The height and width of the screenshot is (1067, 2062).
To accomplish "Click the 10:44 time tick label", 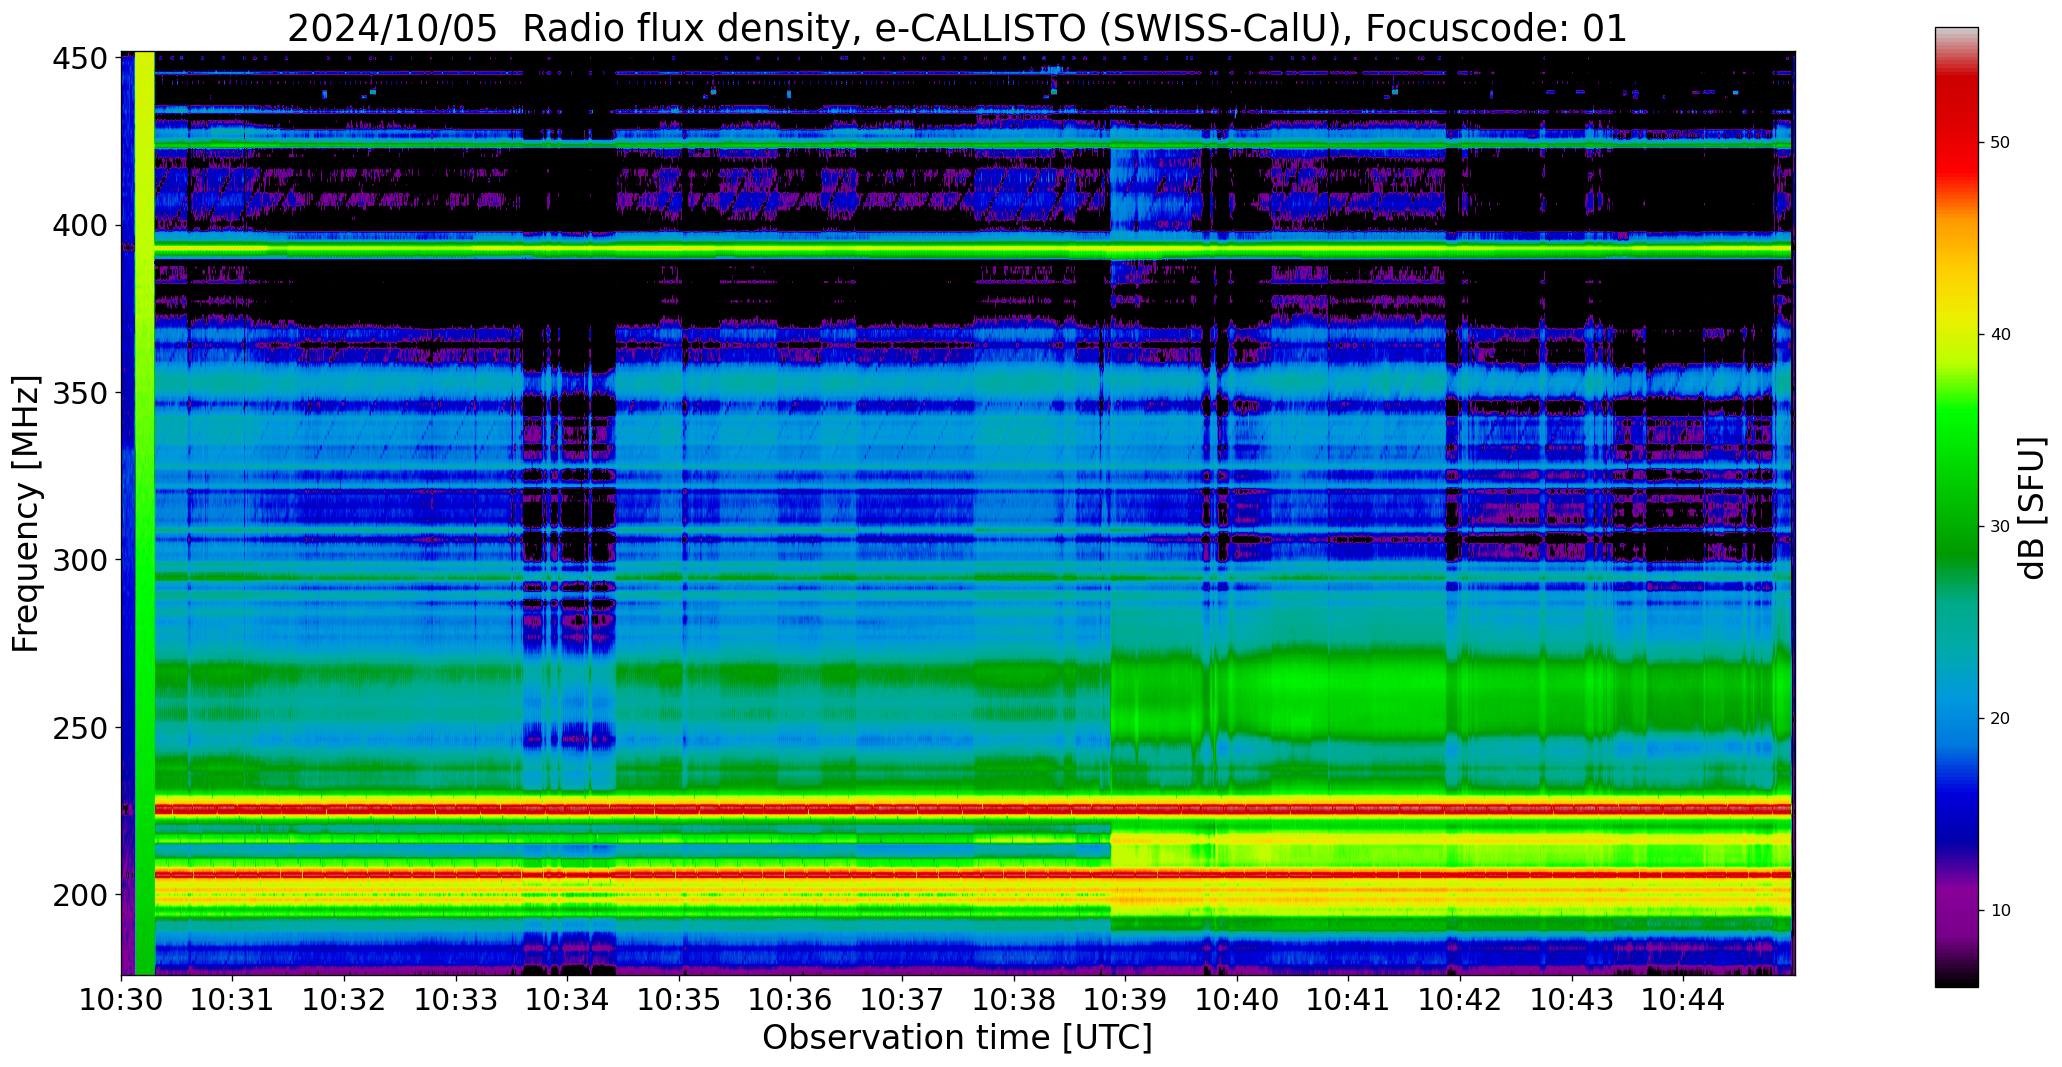I will point(1683,999).
